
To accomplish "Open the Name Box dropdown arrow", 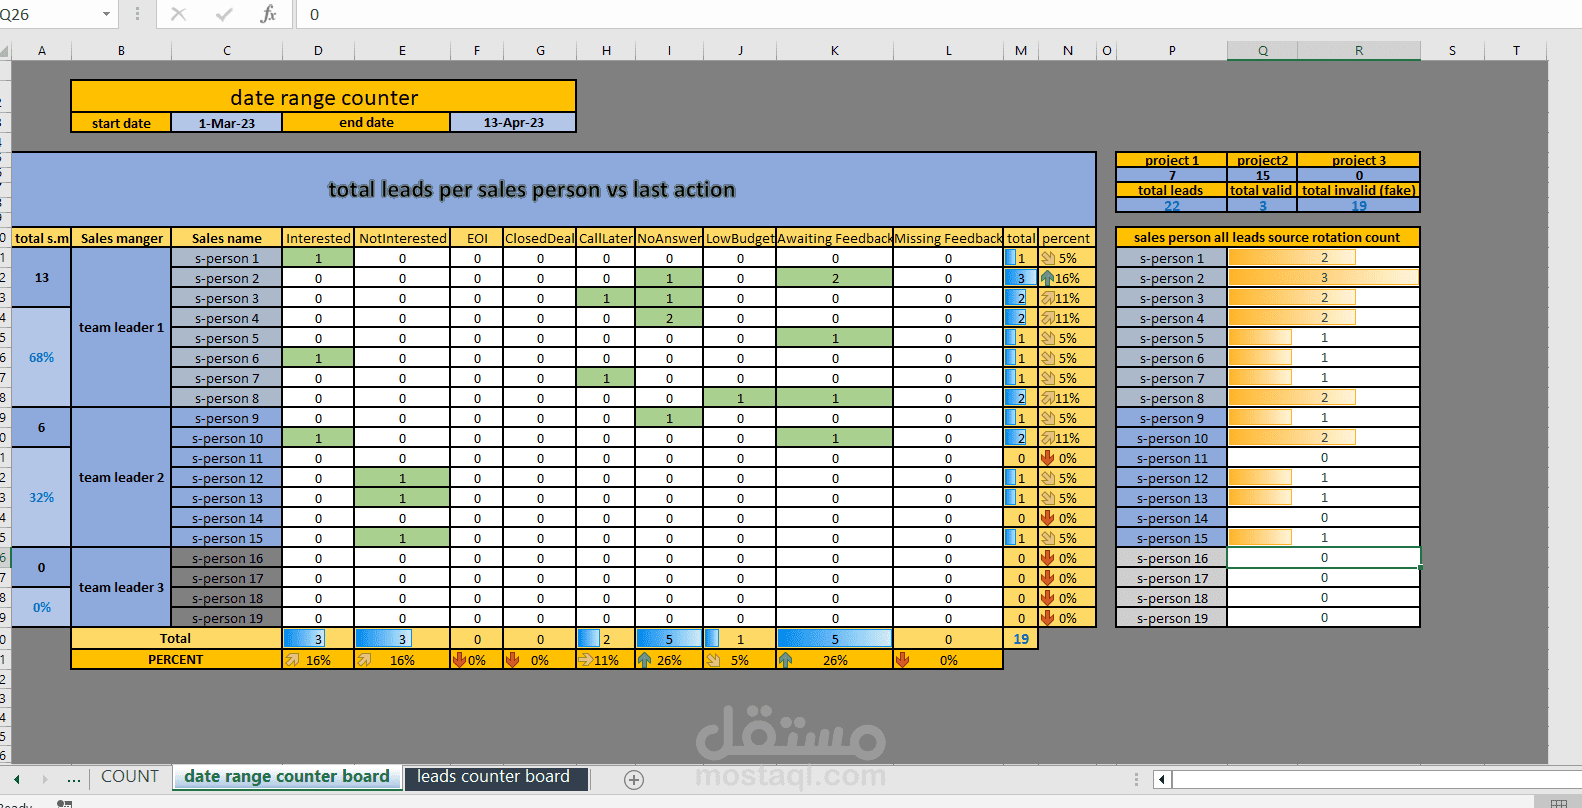I will tap(106, 14).
